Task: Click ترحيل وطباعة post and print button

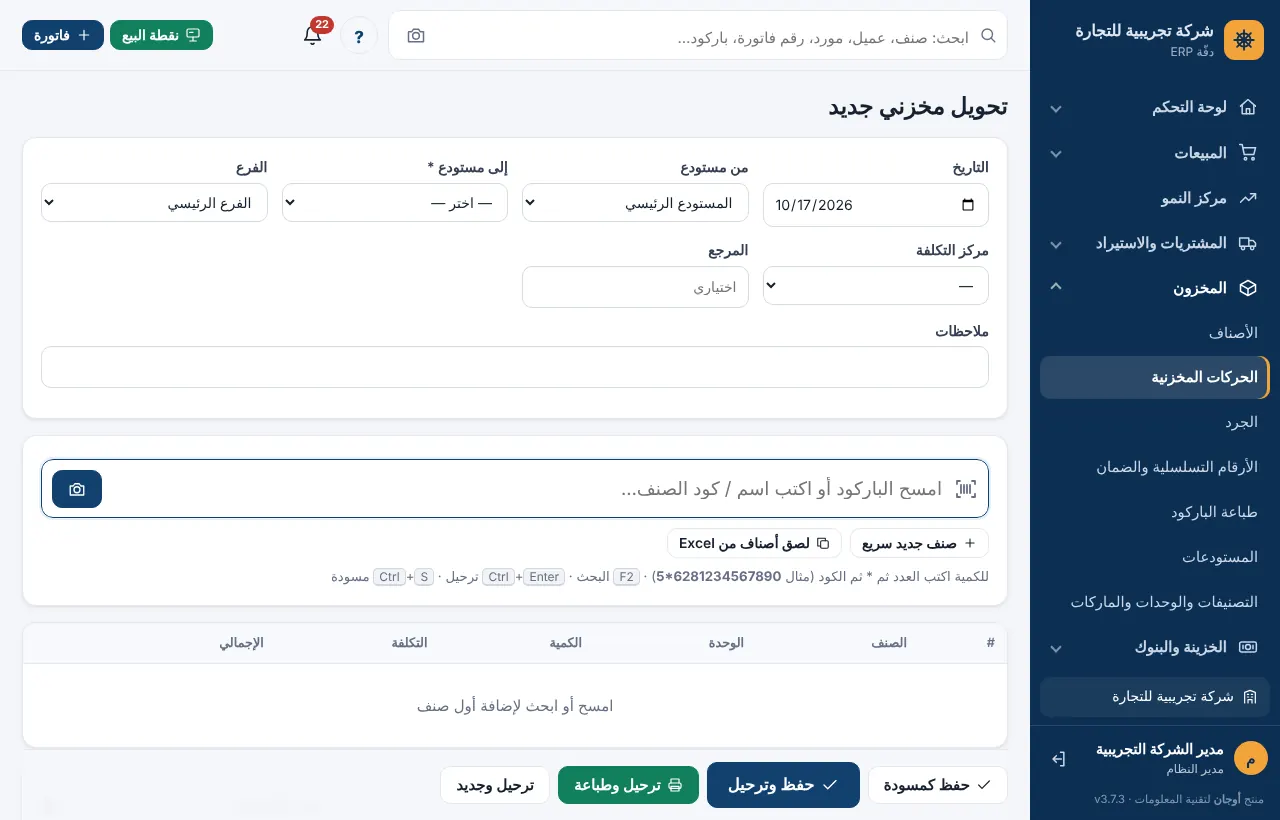Action: tap(629, 785)
